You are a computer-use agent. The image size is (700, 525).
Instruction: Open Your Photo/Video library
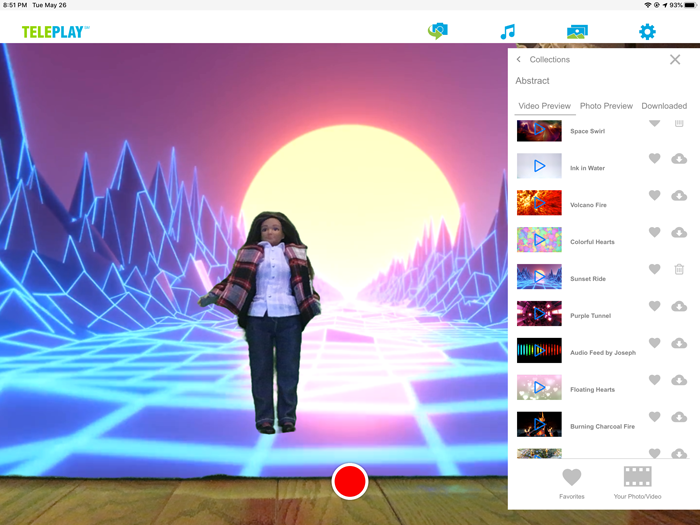637,482
